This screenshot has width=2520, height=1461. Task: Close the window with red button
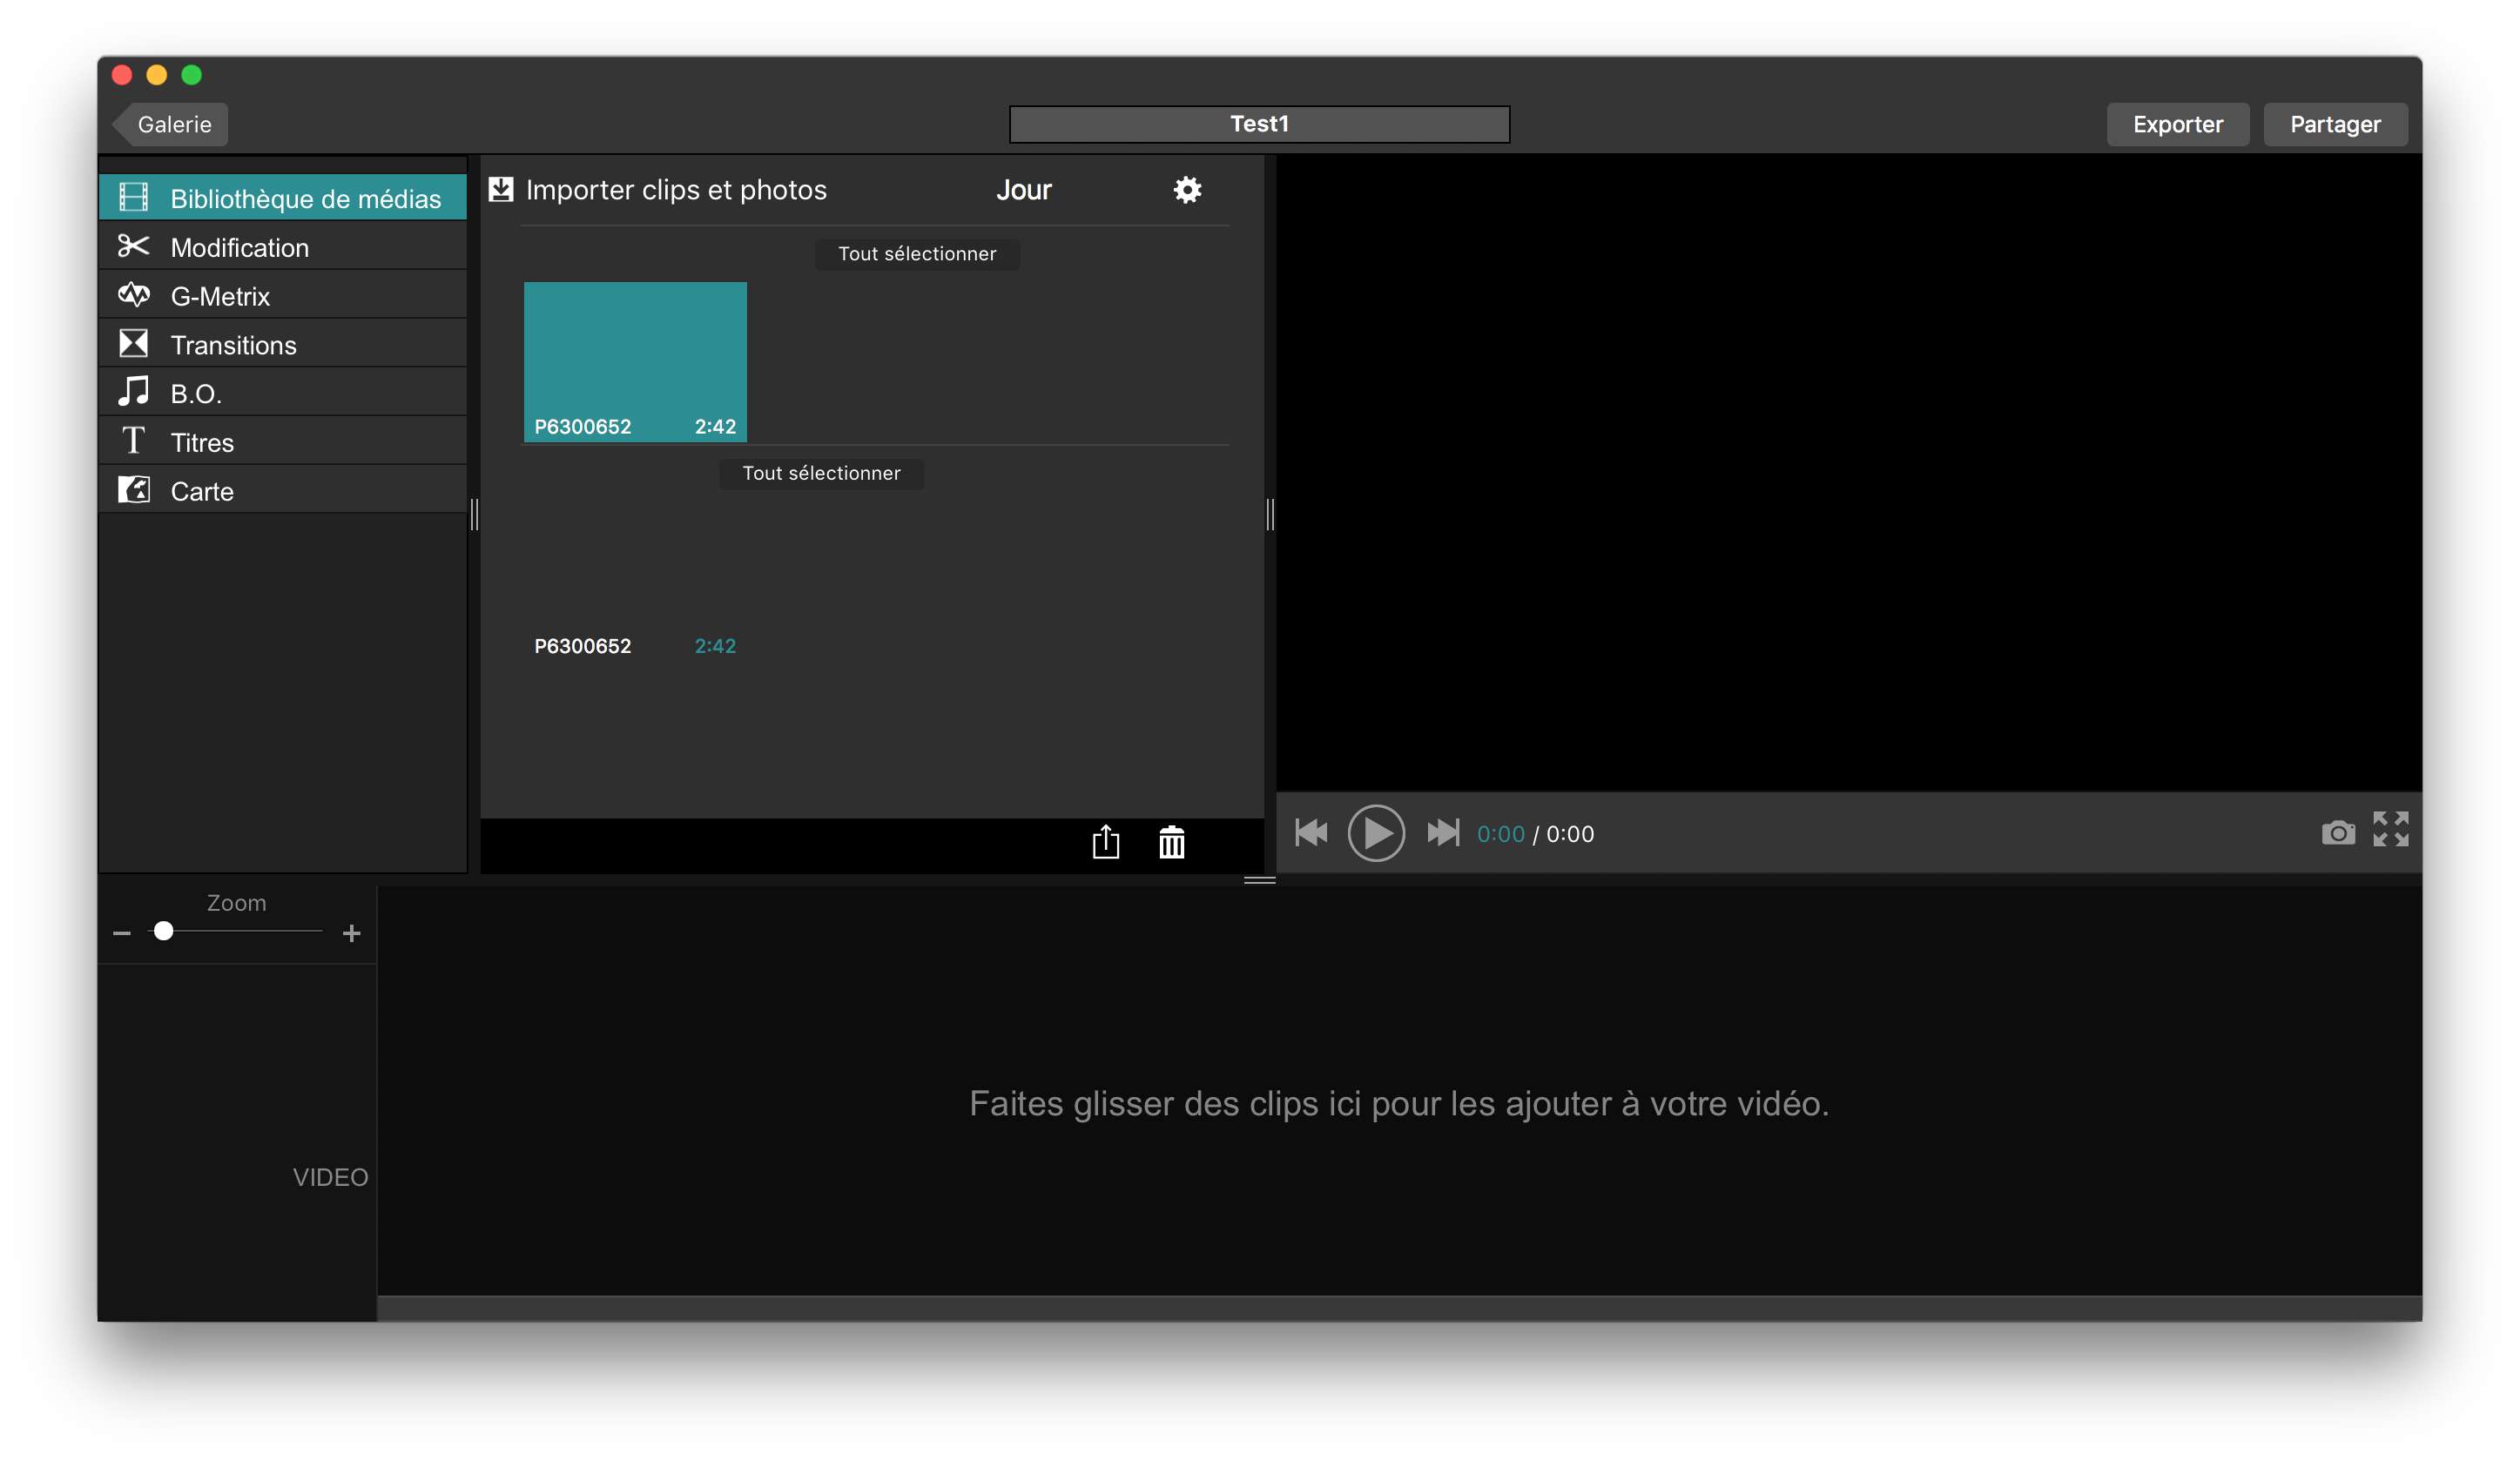(122, 75)
